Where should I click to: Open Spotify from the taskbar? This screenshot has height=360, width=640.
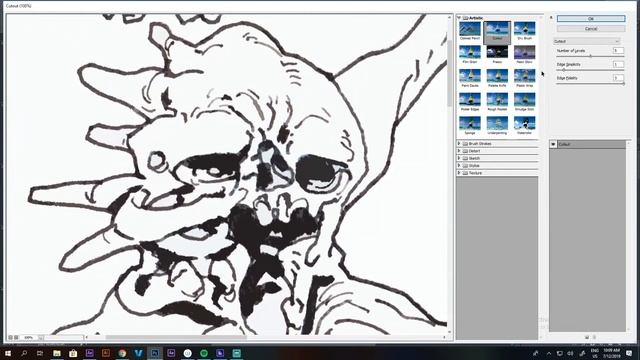[204, 353]
